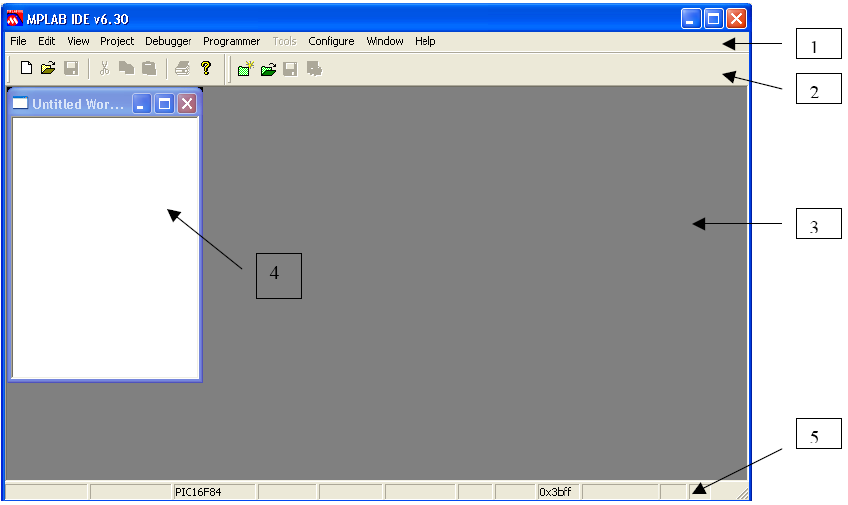Open the Edit menu
Image resolution: width=848 pixels, height=505 pixels.
(47, 41)
